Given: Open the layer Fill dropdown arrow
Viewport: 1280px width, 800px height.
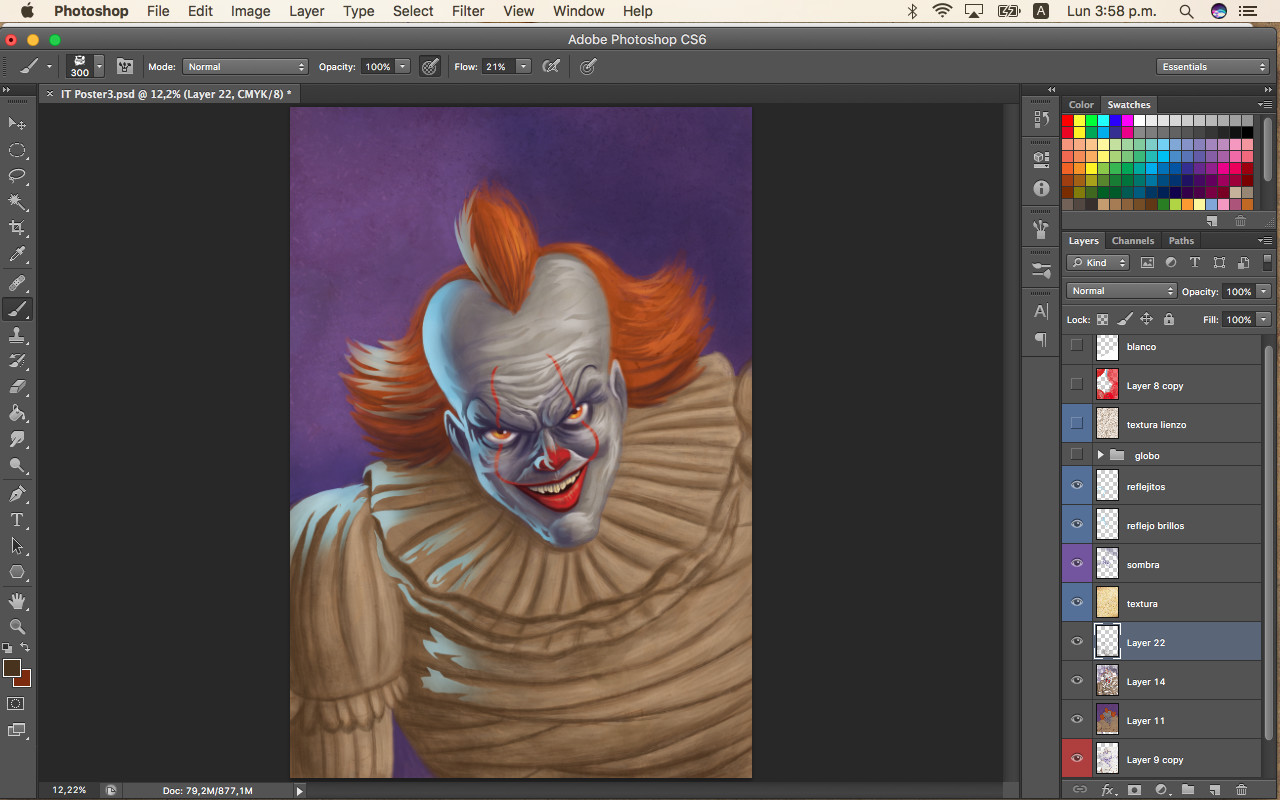Looking at the screenshot, I should pos(1264,320).
